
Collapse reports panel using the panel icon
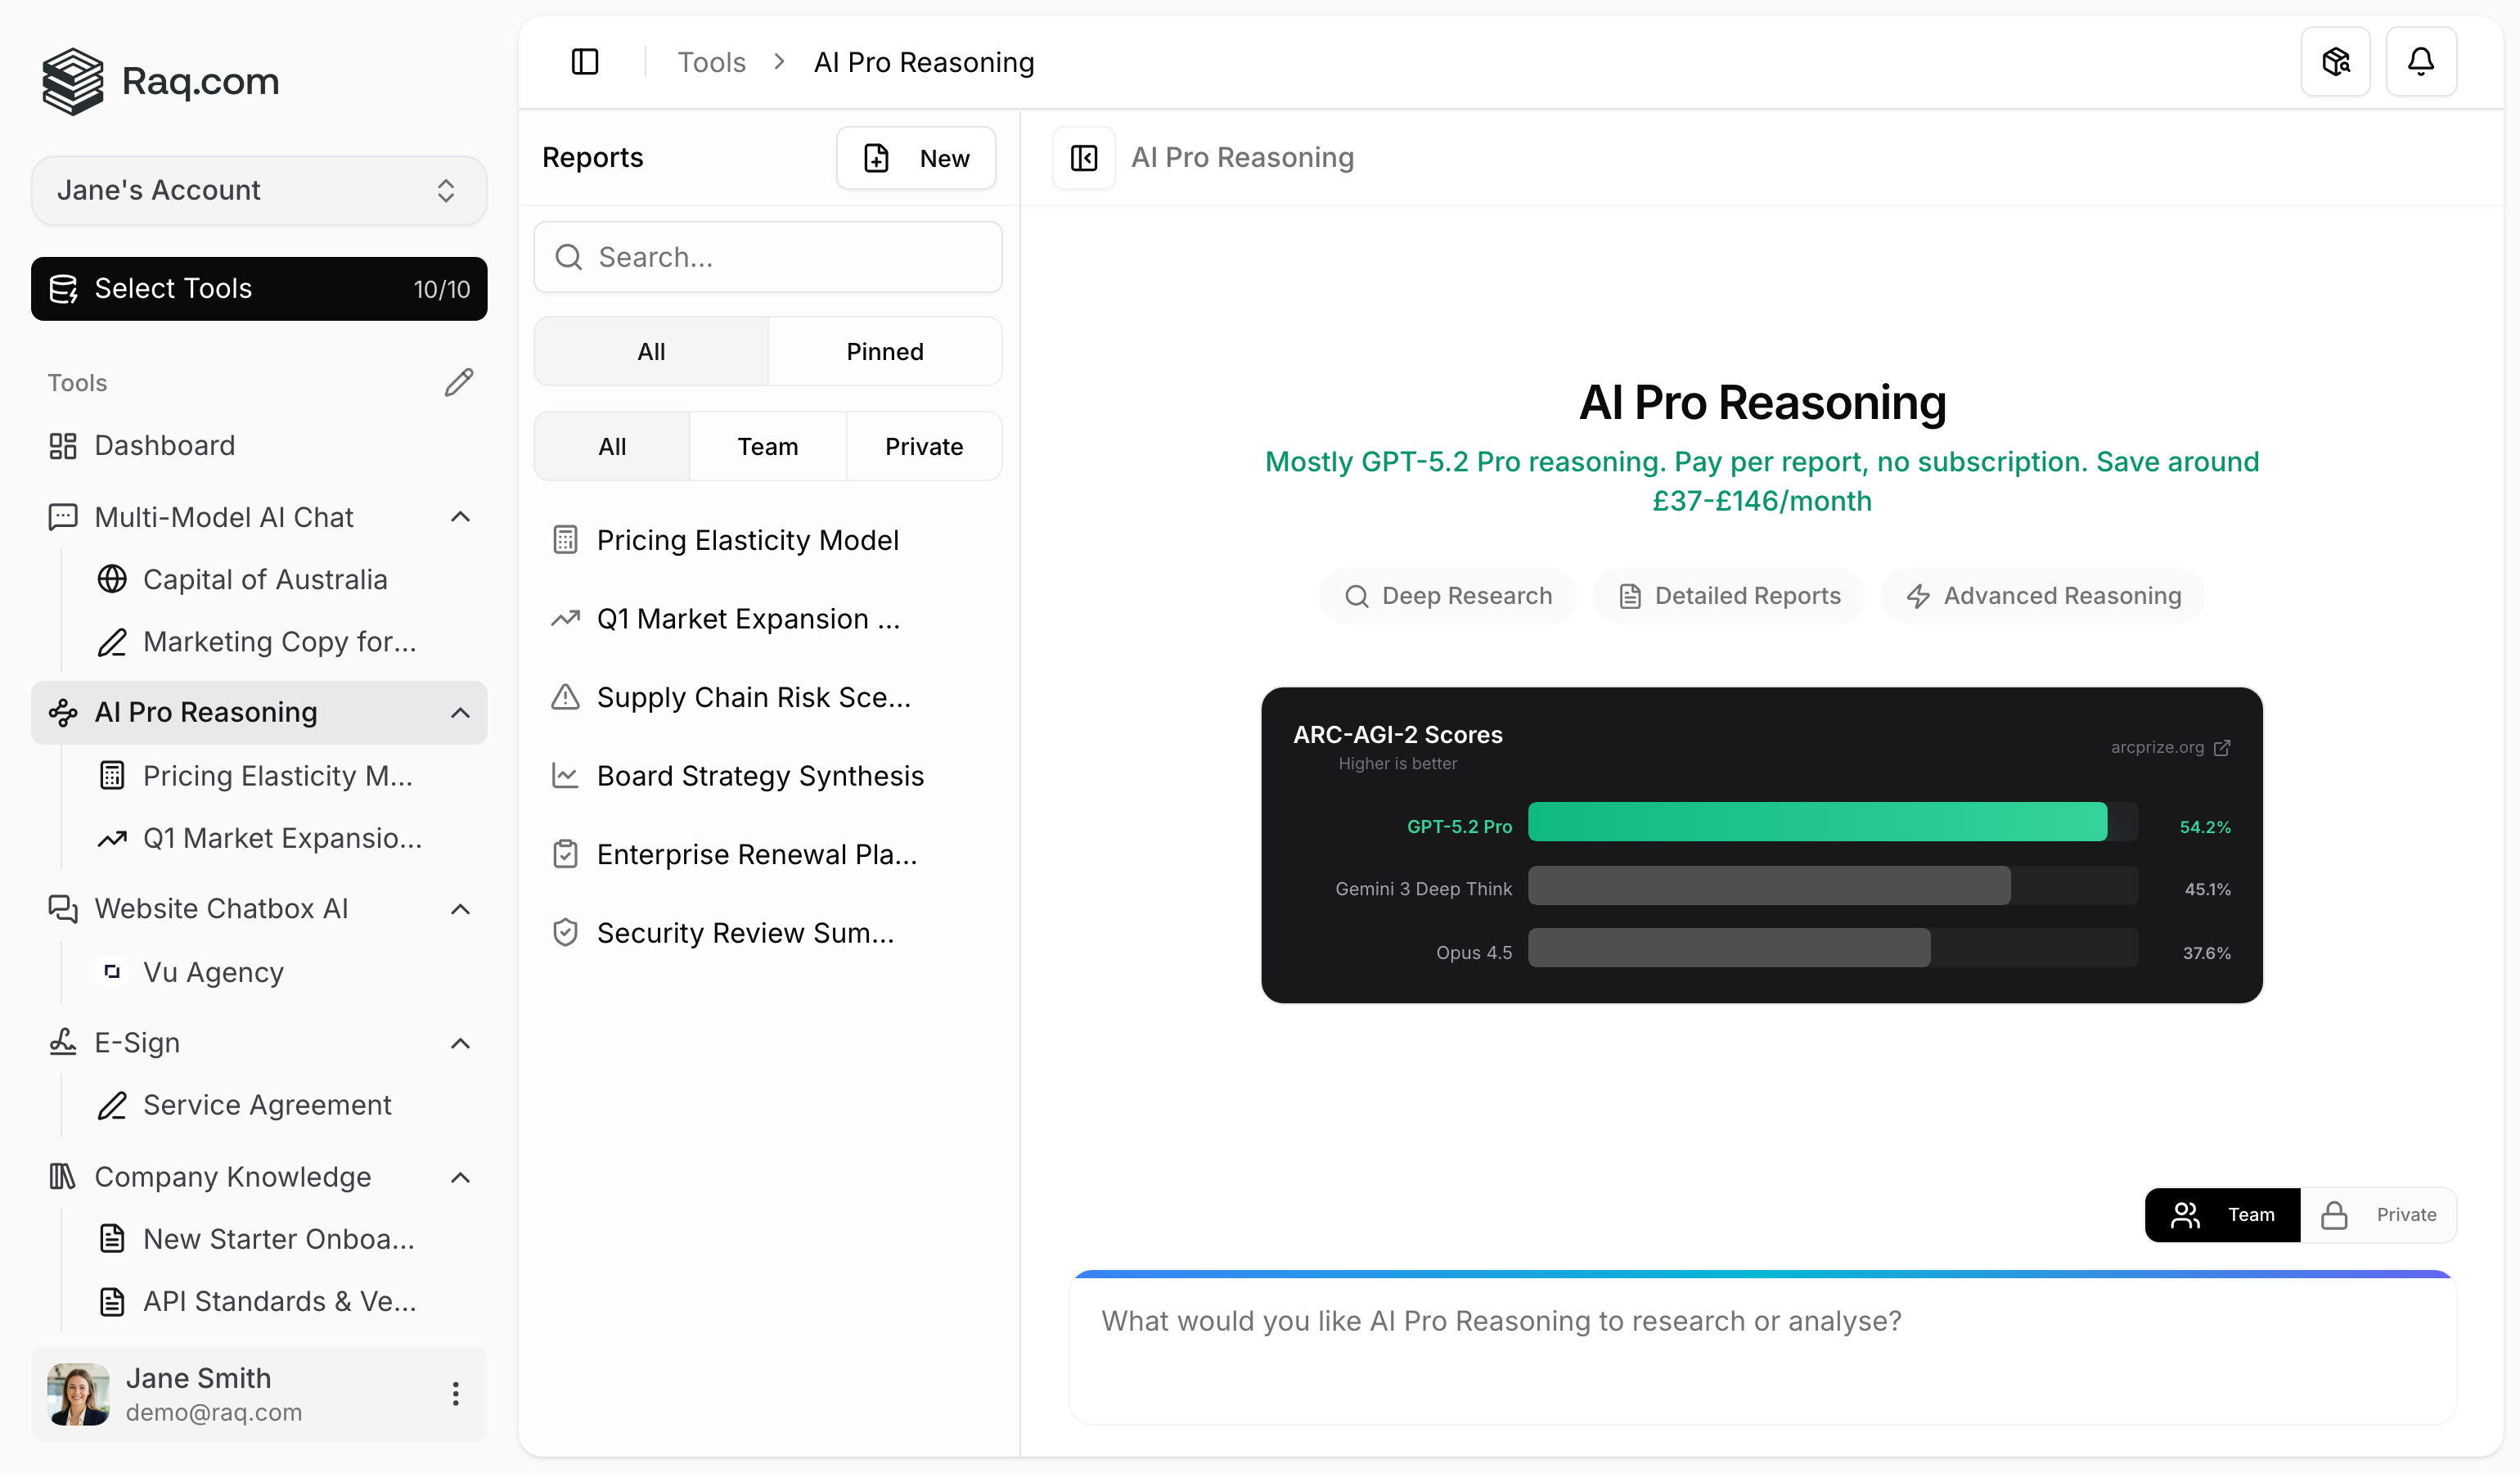1084,158
